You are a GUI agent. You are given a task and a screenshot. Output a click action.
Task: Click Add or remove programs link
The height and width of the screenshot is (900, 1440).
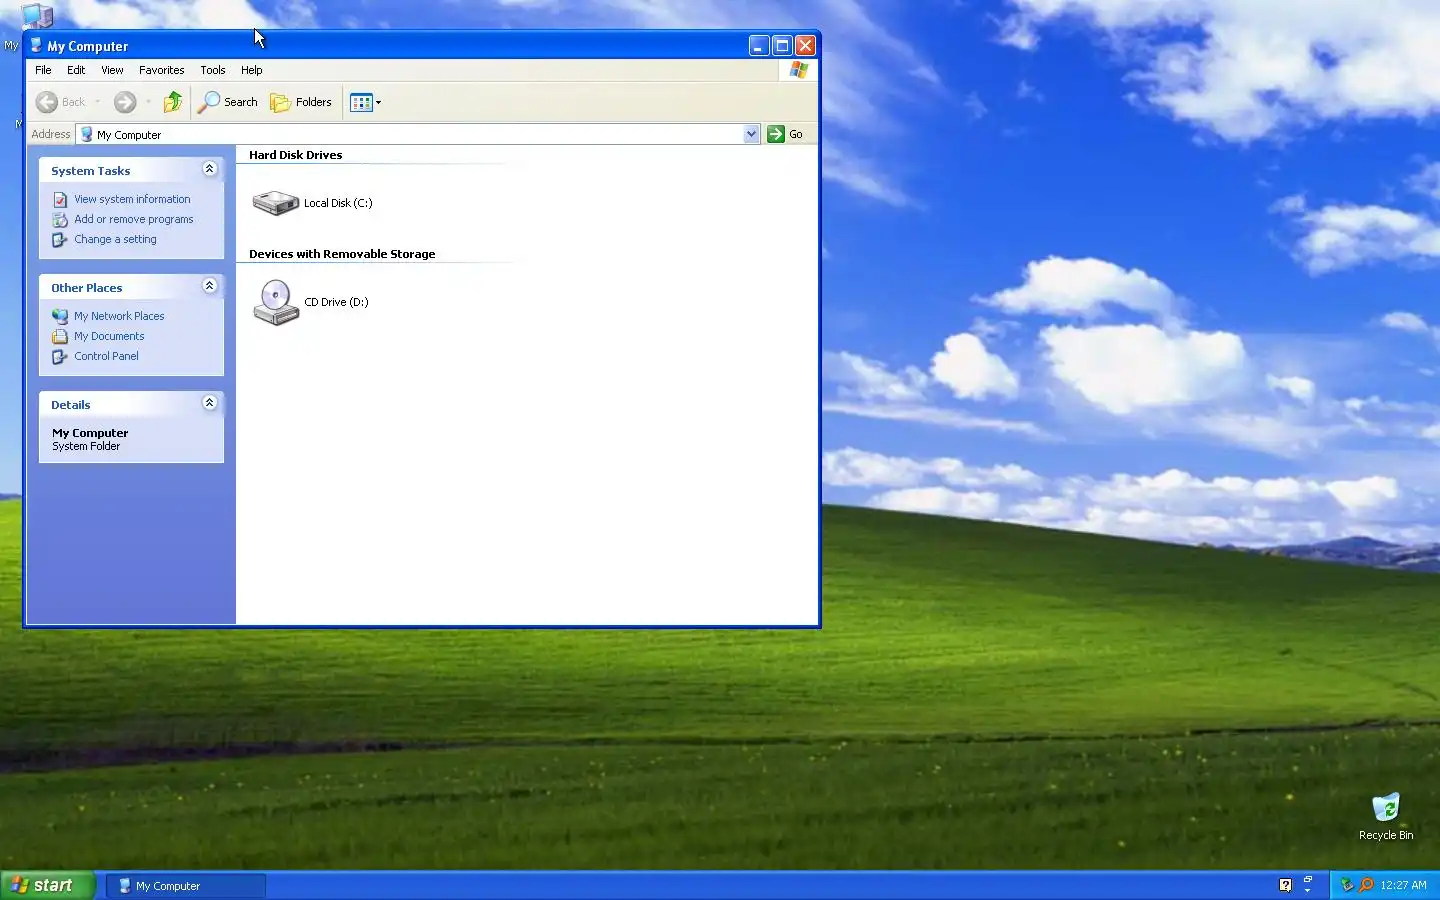[x=134, y=219]
